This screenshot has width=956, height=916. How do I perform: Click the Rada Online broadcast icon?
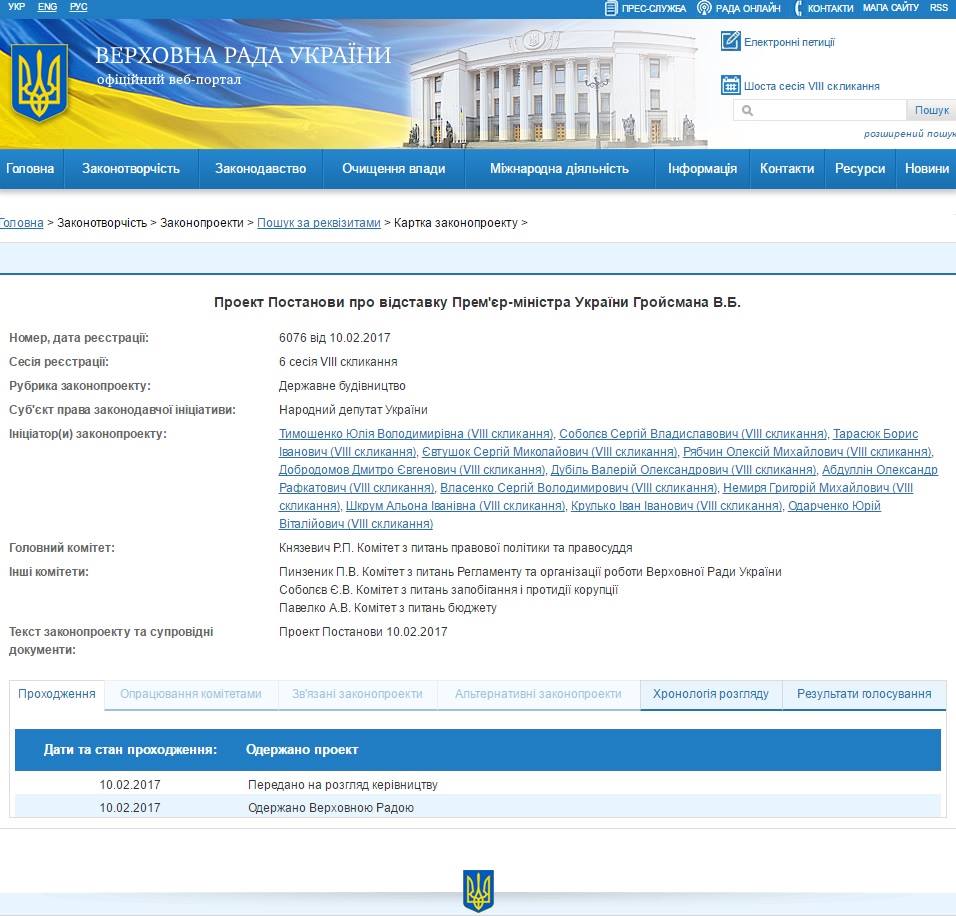[704, 8]
